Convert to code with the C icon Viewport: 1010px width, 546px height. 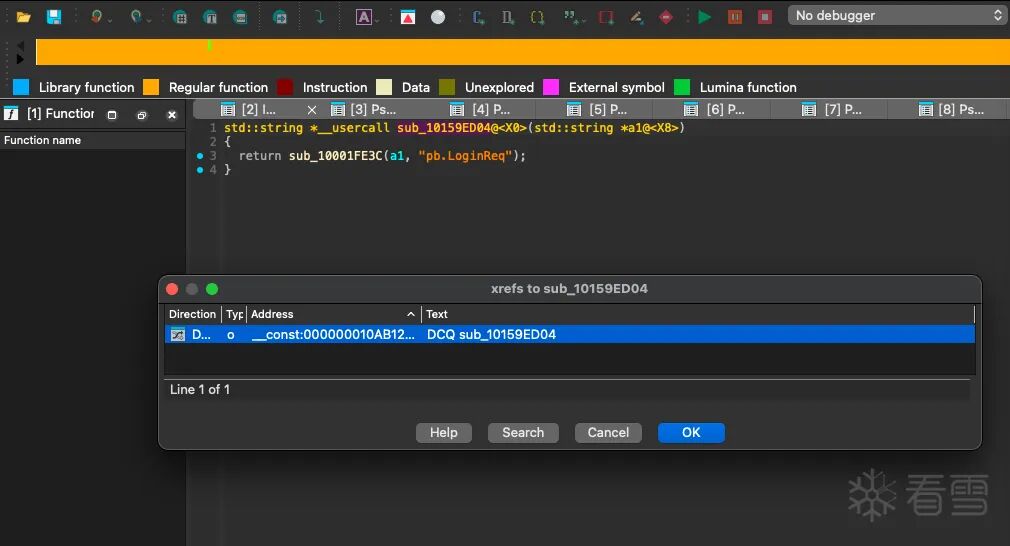(x=479, y=17)
